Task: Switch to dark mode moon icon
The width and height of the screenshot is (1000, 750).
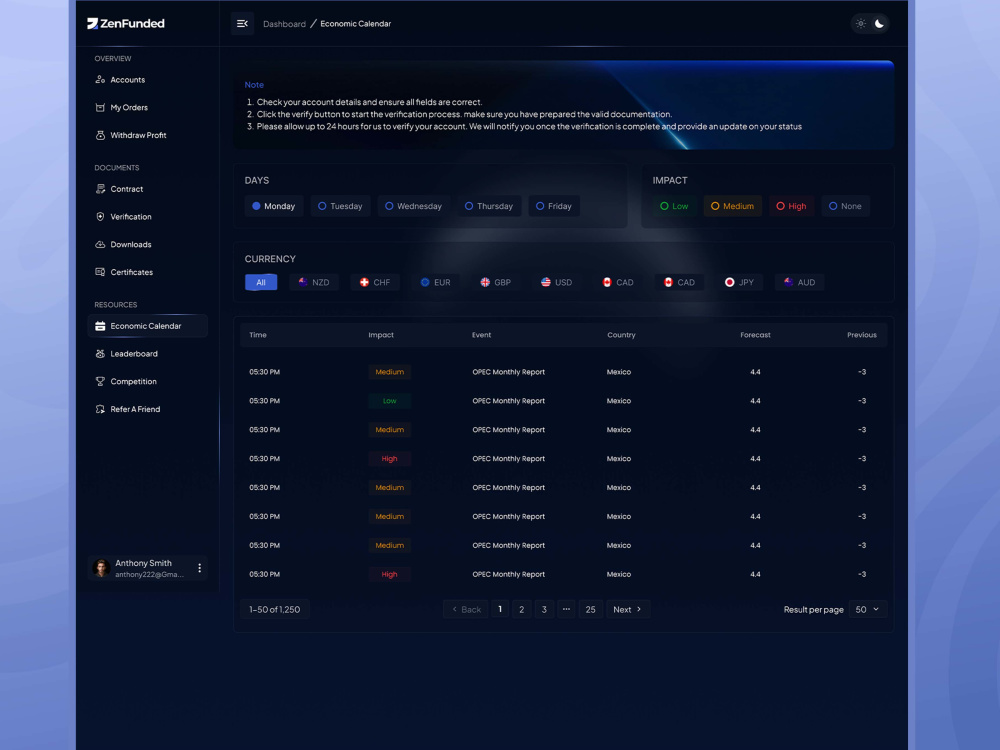Action: pos(879,24)
